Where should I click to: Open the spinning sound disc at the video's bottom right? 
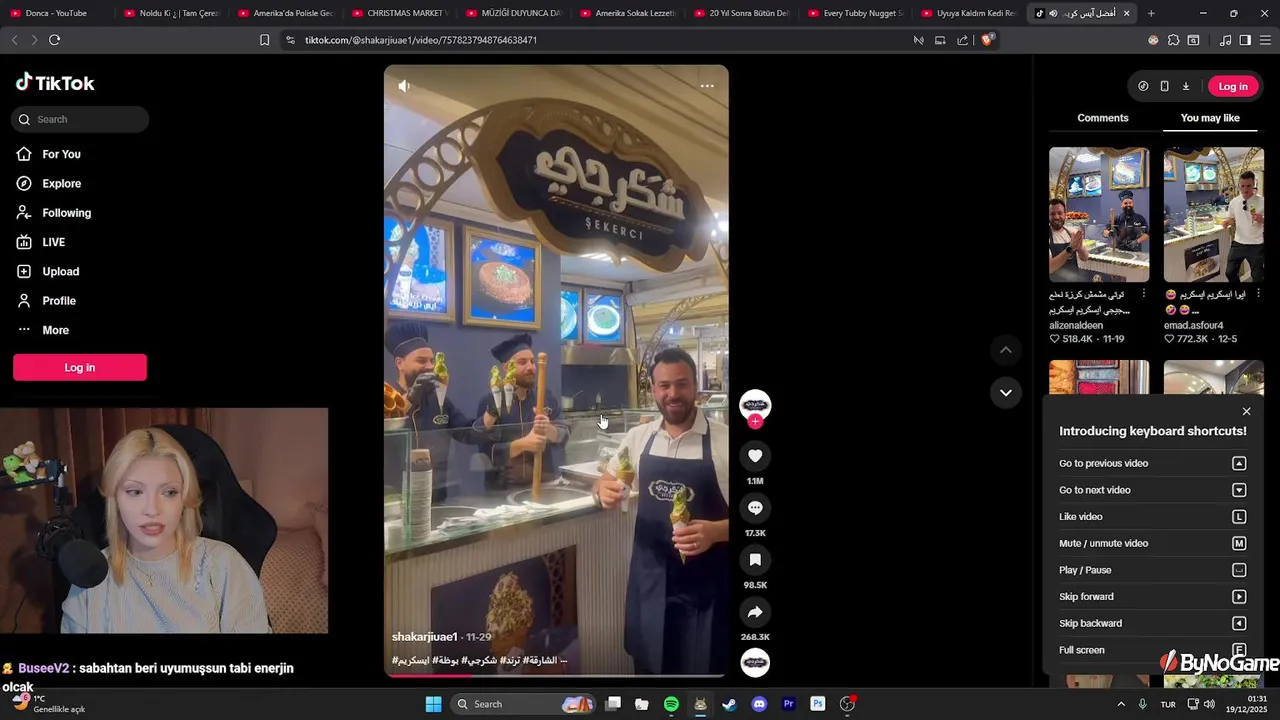755,663
